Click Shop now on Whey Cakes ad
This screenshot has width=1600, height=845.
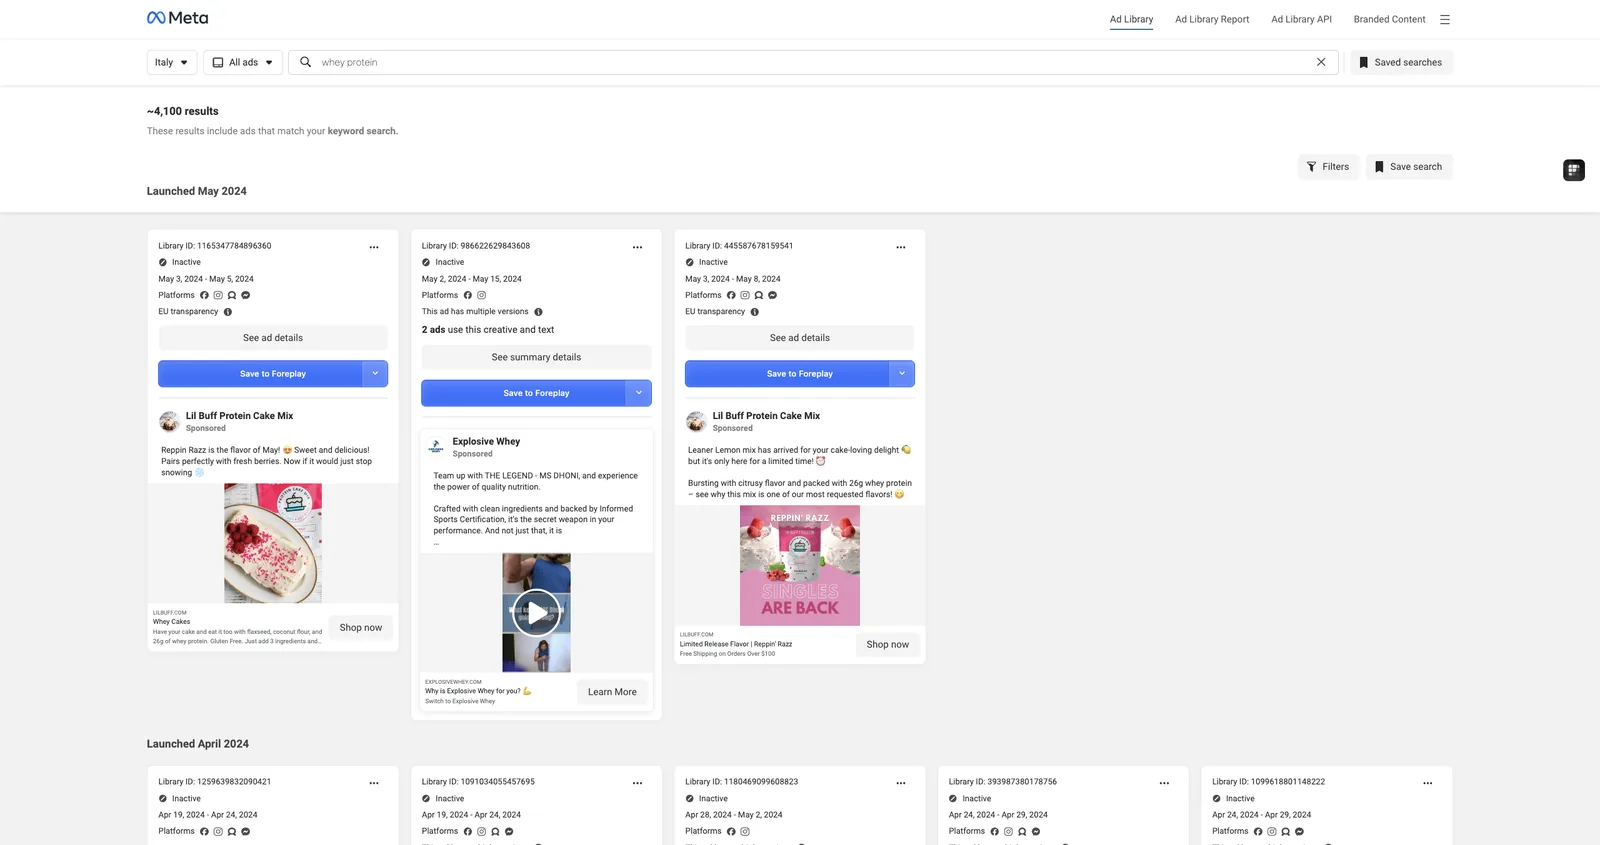pyautogui.click(x=361, y=628)
